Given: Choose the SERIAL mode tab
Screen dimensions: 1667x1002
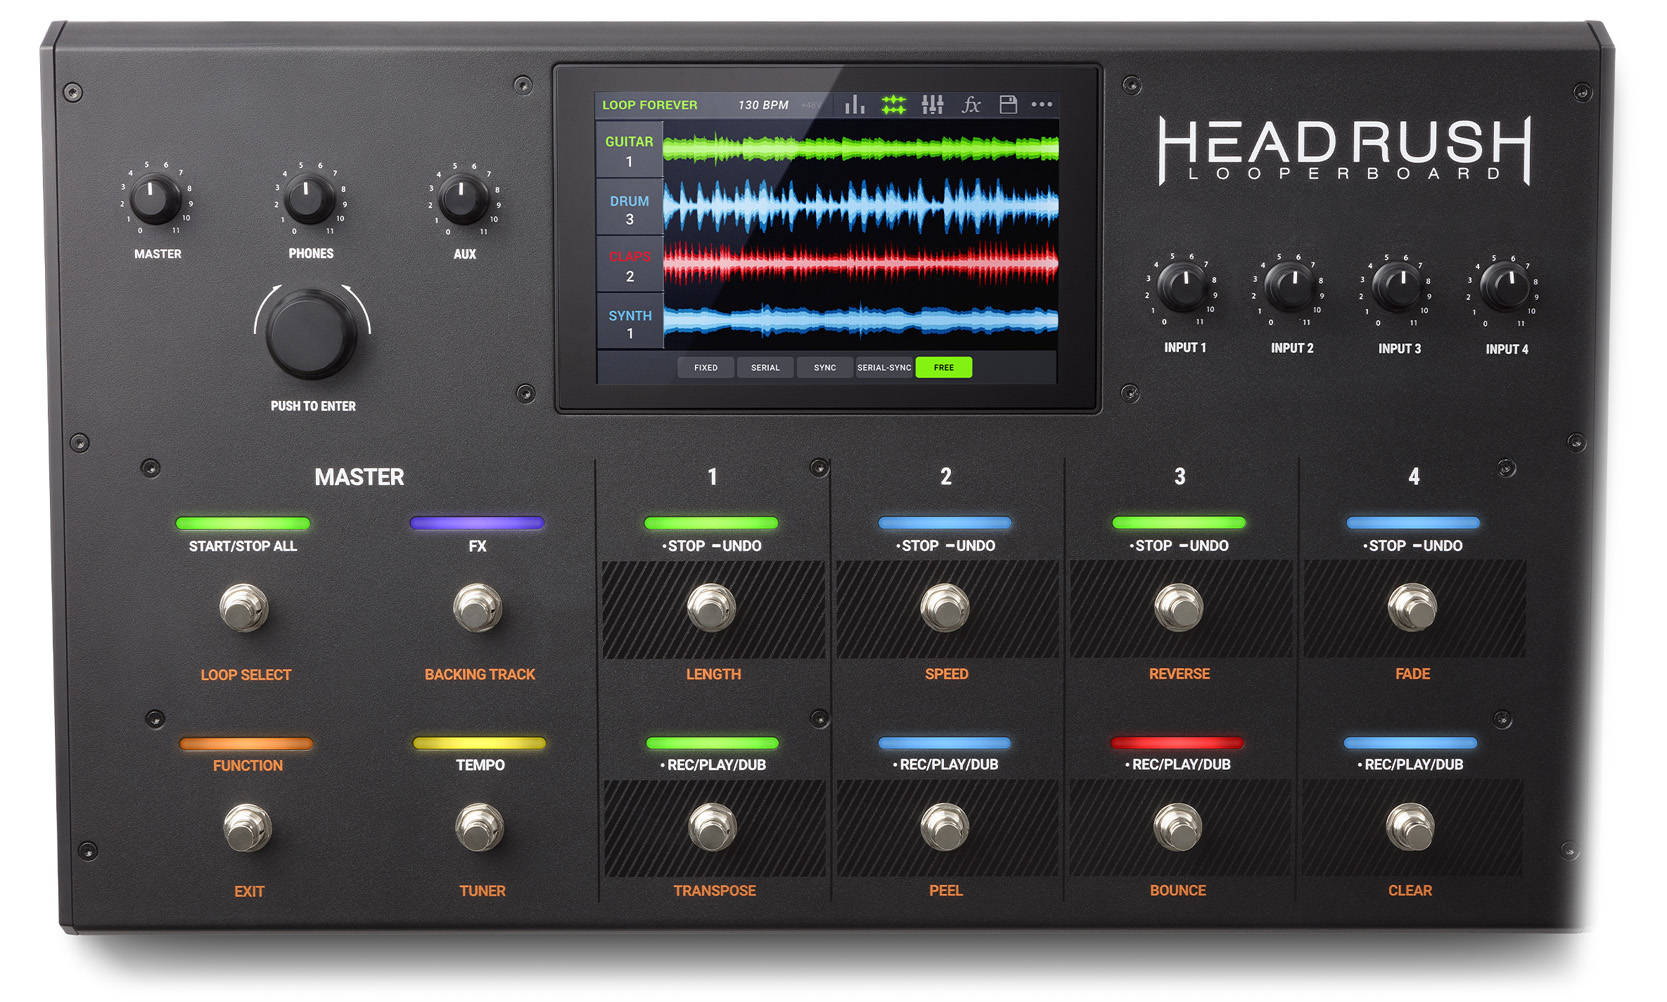Looking at the screenshot, I should [765, 368].
